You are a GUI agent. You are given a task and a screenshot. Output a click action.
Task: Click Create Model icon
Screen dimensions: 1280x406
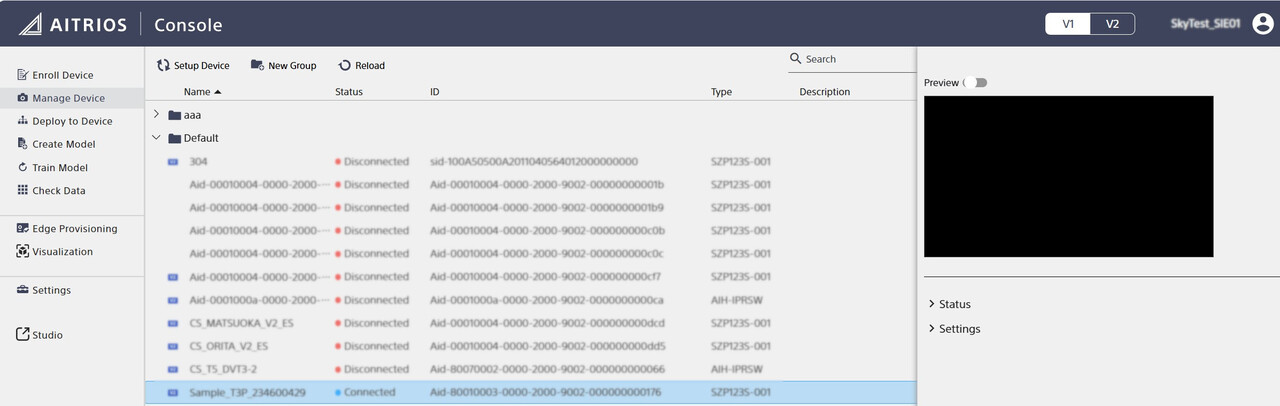tap(23, 144)
